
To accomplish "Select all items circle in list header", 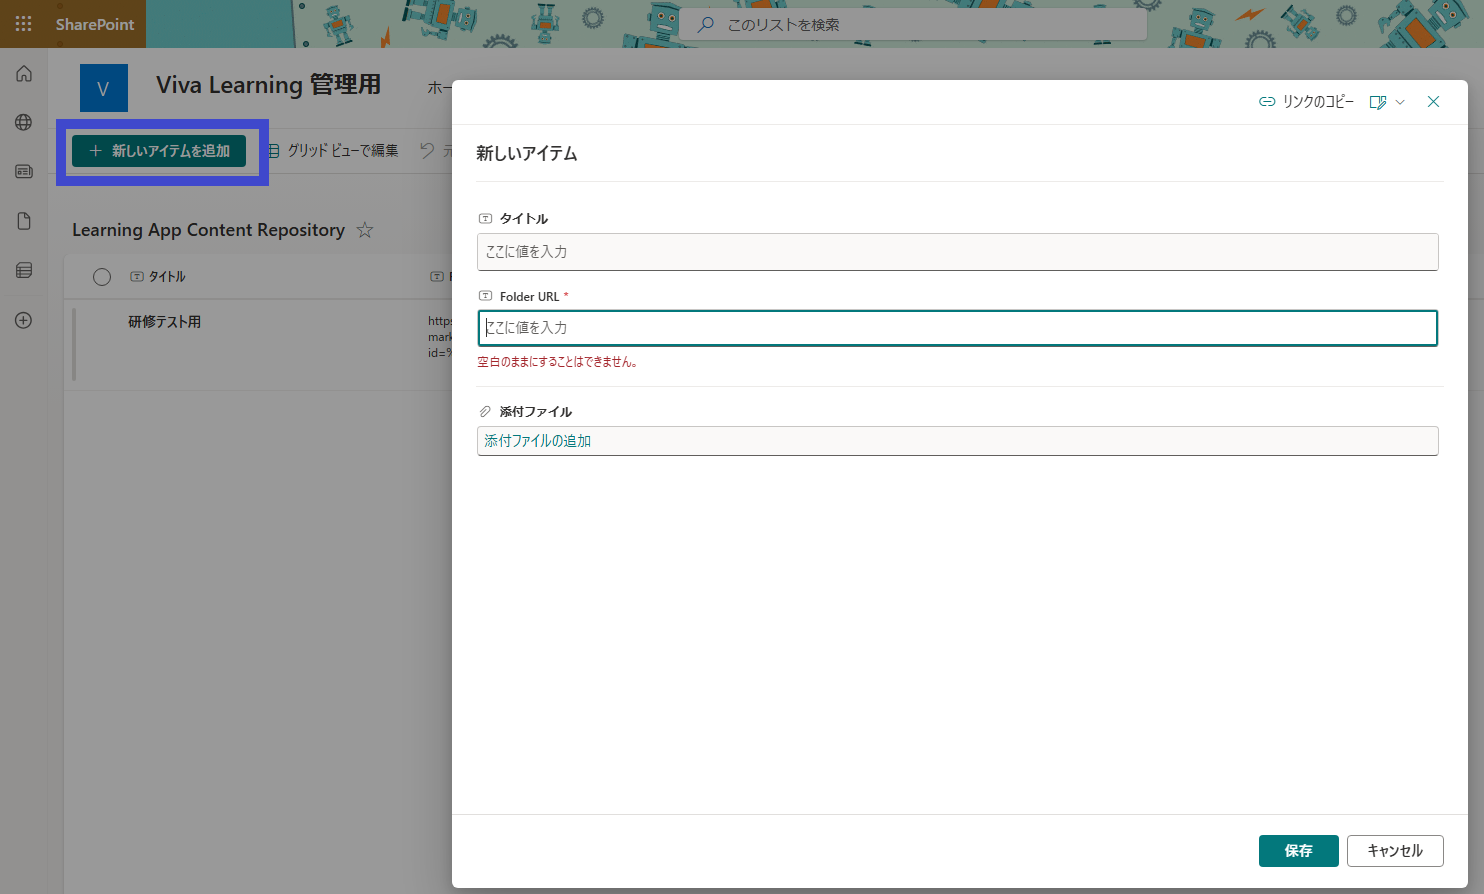I will pos(102,277).
